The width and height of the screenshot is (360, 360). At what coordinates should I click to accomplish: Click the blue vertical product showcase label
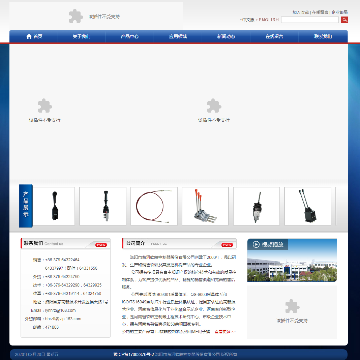(x=26, y=206)
